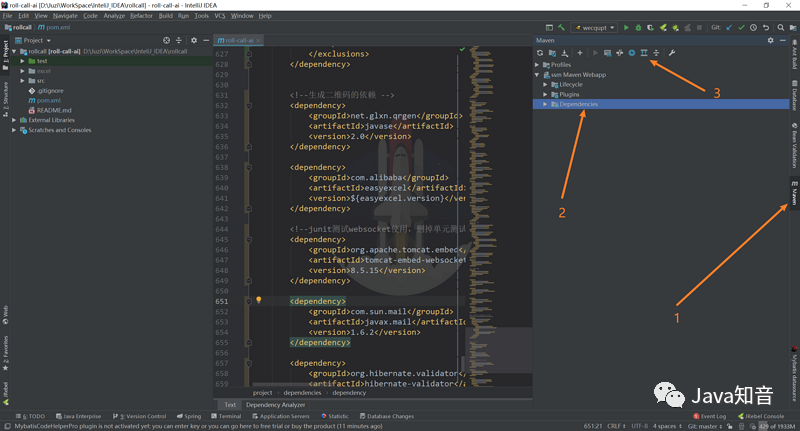Start debugging with the green bug icon
The width and height of the screenshot is (800, 431).
638,28
